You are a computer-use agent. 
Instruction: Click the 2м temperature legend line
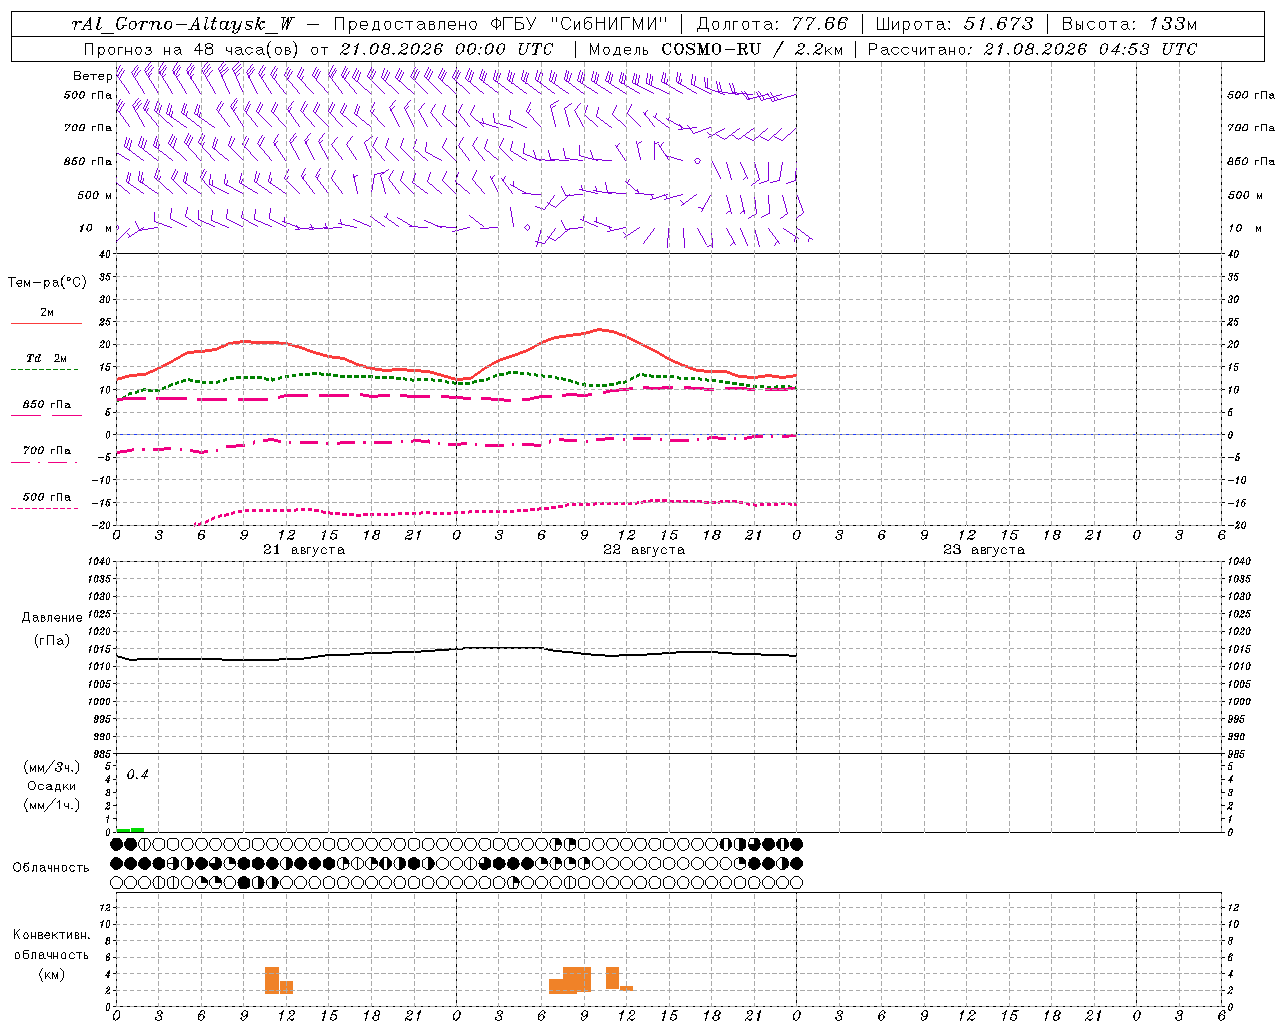[x=46, y=323]
